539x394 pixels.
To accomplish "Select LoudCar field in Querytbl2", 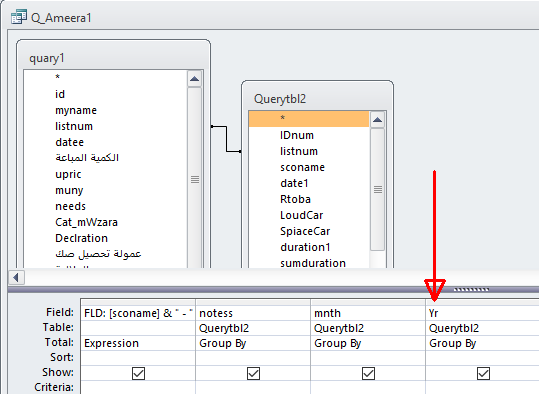I will (x=309, y=215).
